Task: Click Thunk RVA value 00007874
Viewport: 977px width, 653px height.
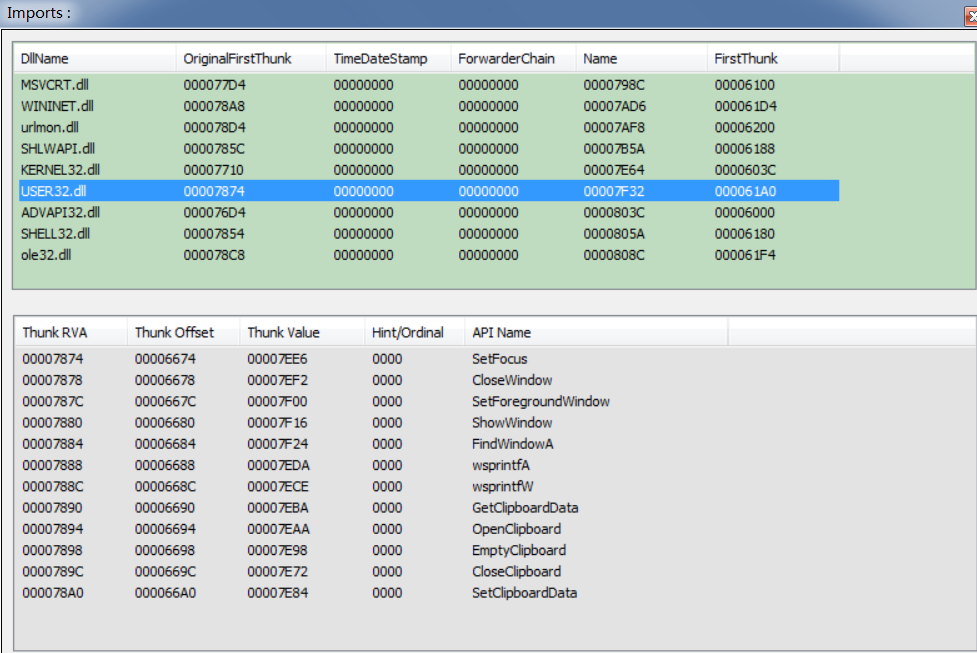Action: (x=53, y=359)
